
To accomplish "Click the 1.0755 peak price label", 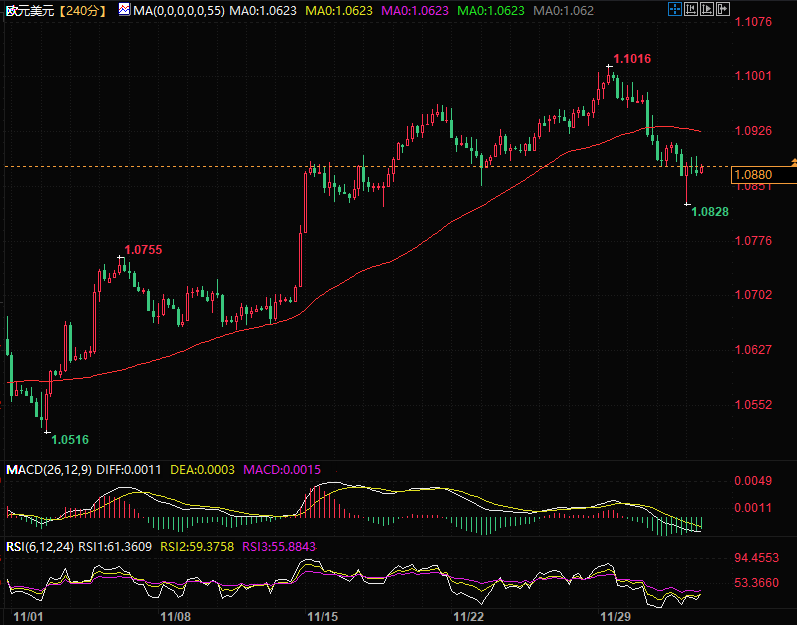I will pos(143,249).
